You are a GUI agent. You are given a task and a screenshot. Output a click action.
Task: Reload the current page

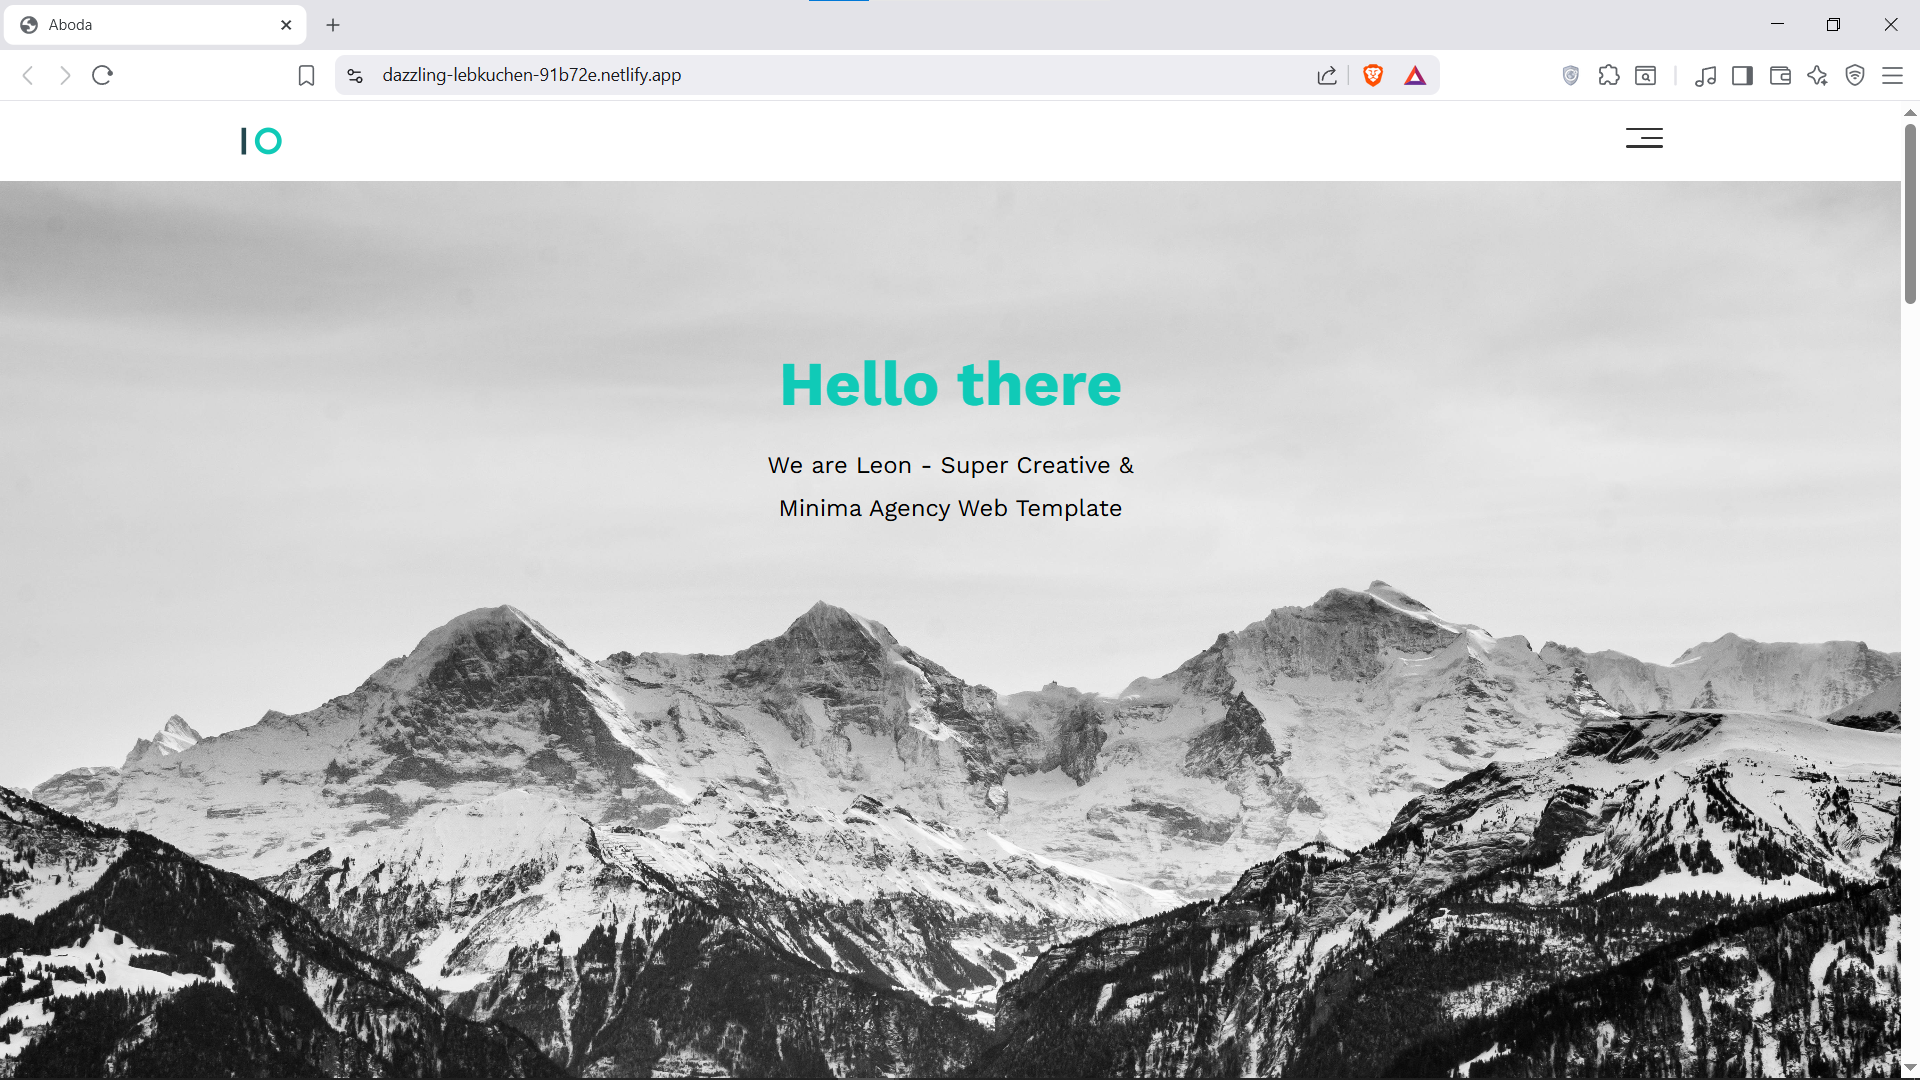tap(102, 75)
